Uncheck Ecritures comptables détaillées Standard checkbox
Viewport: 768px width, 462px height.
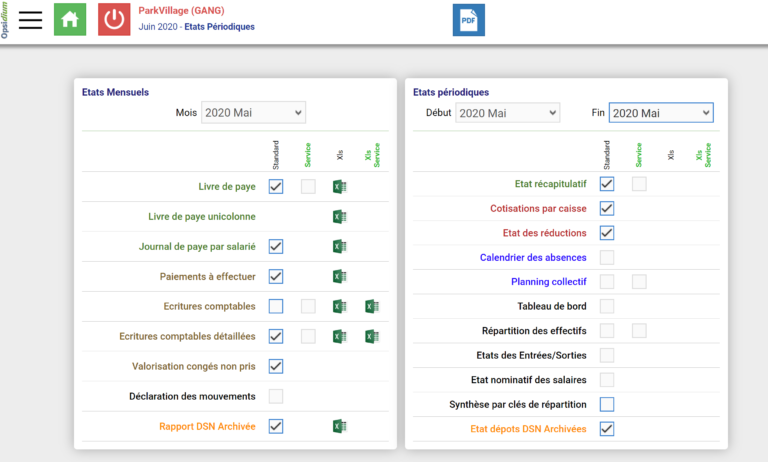(x=276, y=336)
